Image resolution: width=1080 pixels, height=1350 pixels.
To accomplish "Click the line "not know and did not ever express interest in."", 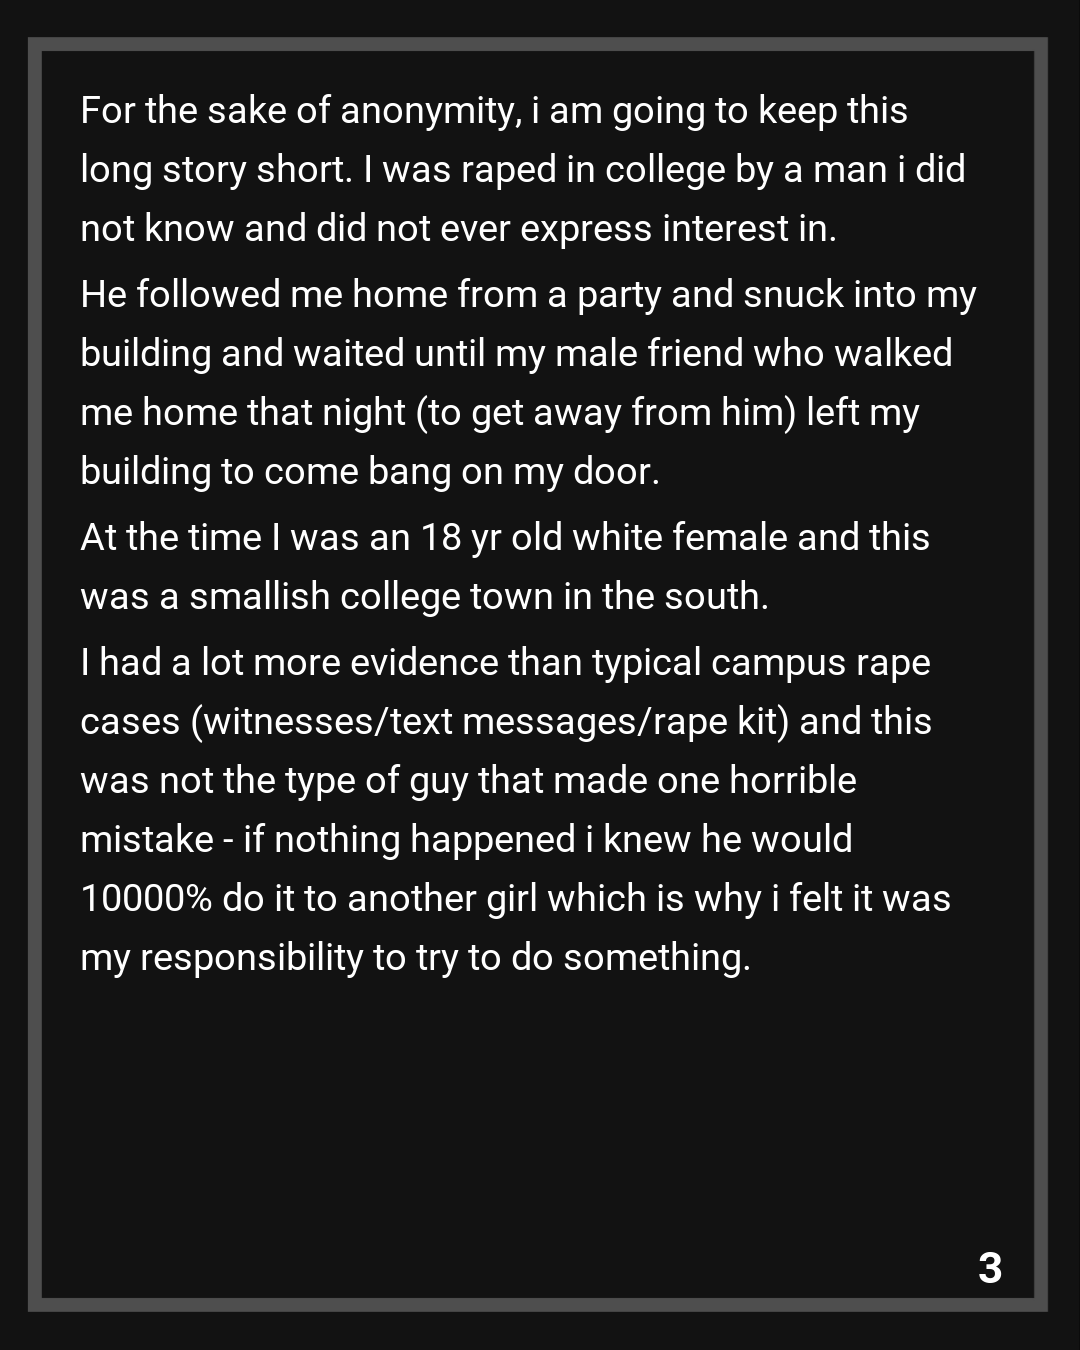I will (x=458, y=228).
